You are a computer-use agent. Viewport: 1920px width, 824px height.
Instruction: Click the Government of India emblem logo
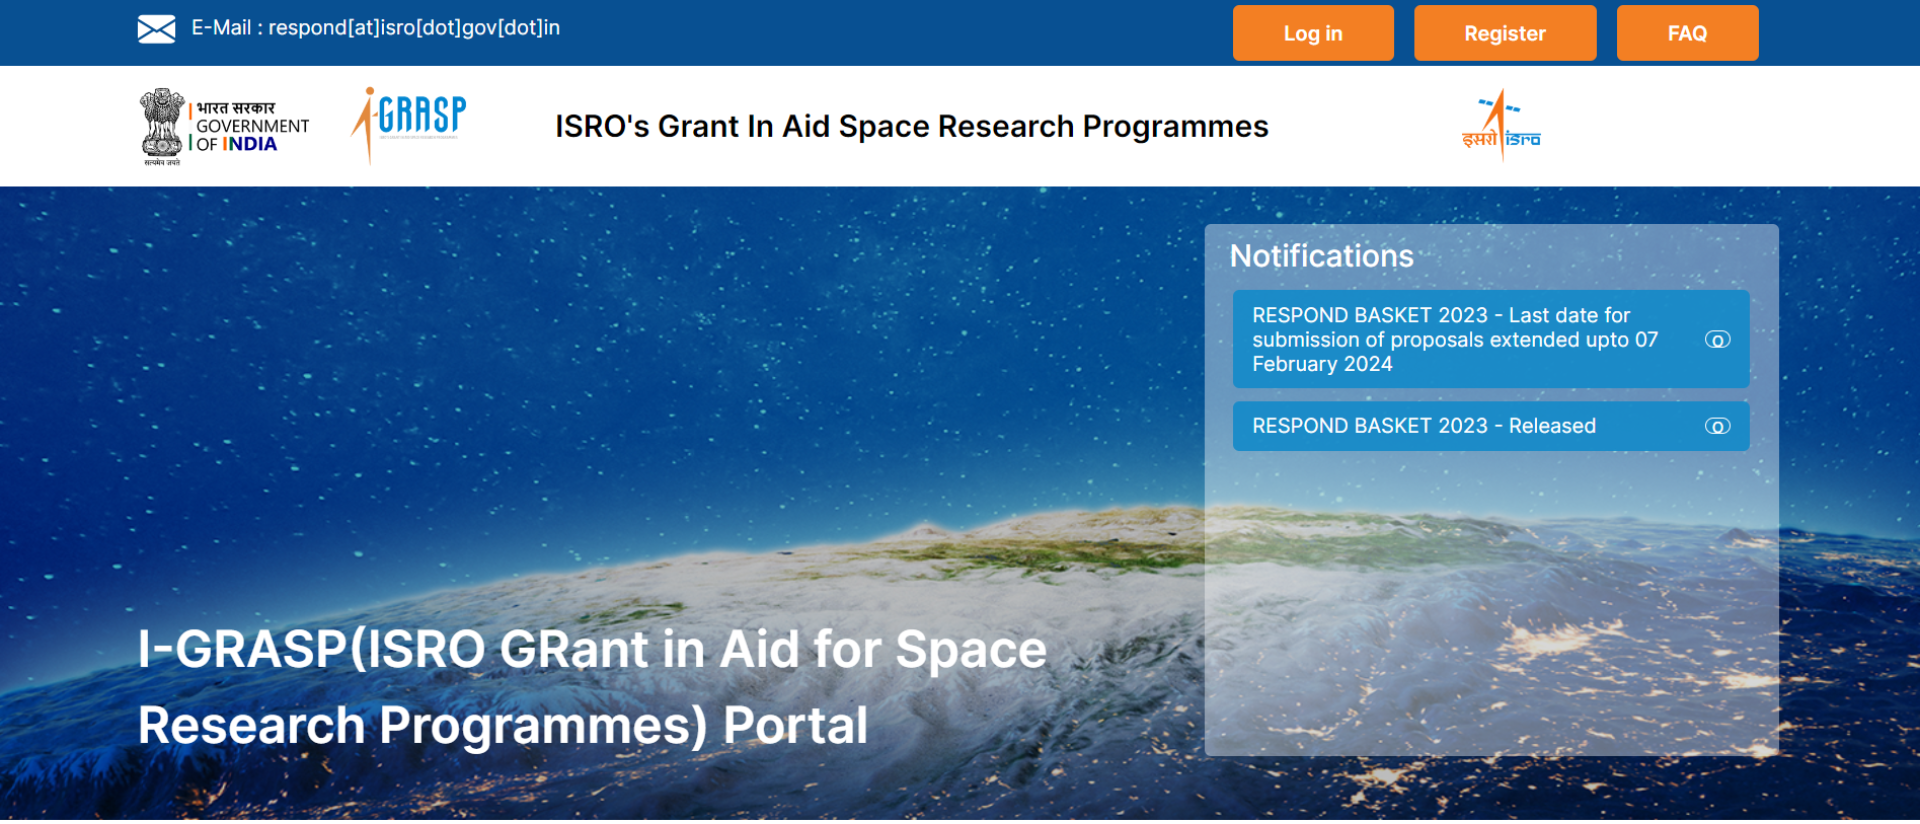(x=225, y=127)
